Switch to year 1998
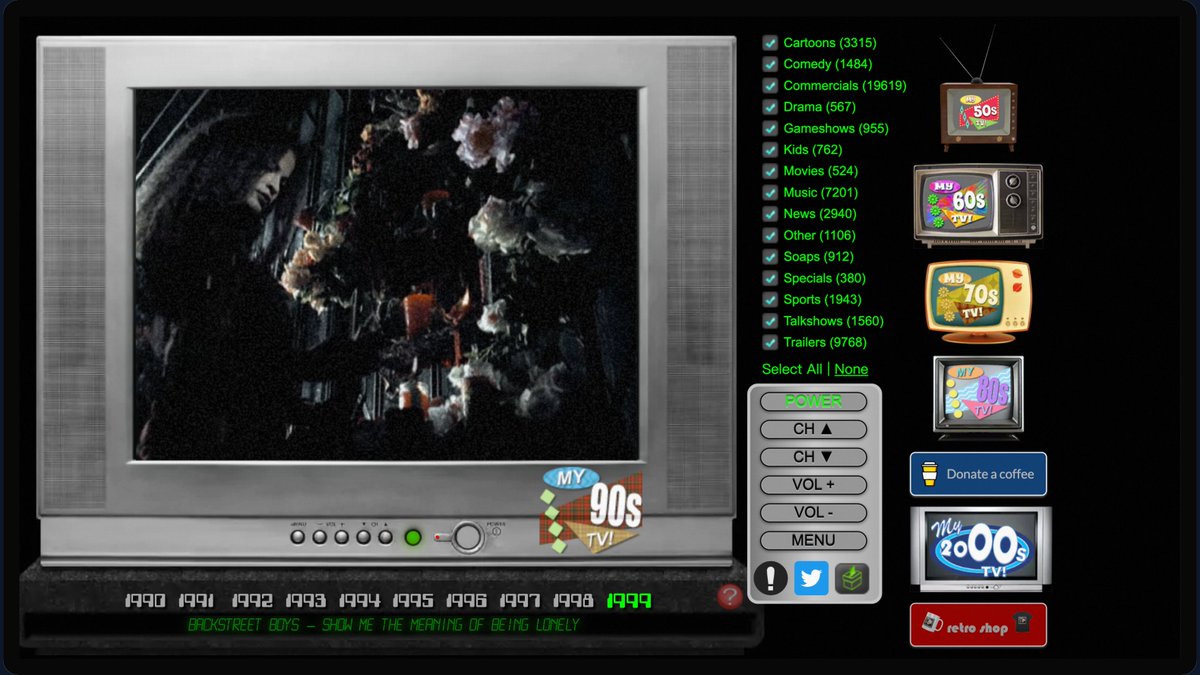This screenshot has height=675, width=1200. click(x=573, y=601)
